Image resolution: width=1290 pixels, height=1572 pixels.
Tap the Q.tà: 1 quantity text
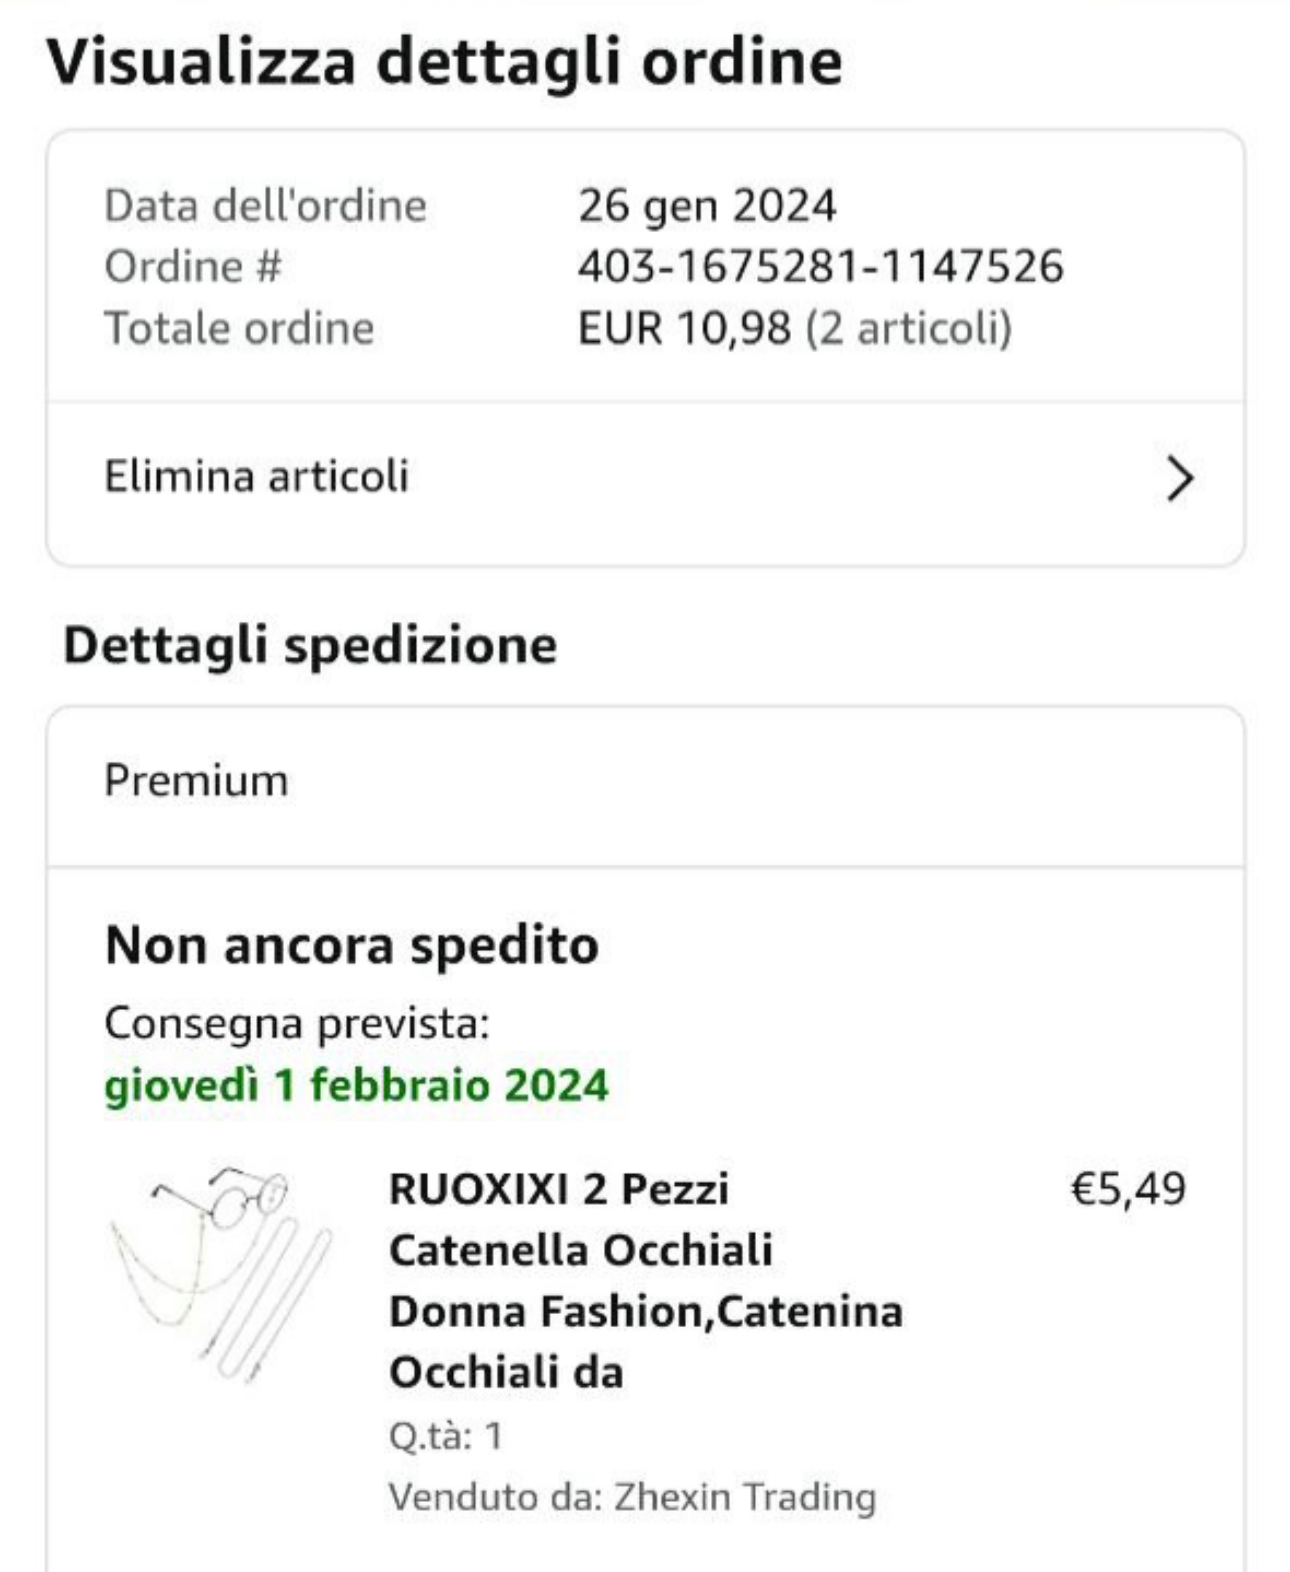(445, 1436)
